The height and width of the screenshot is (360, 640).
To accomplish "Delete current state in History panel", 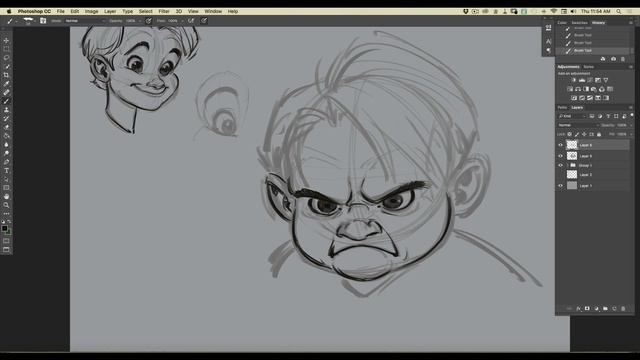I will click(623, 59).
